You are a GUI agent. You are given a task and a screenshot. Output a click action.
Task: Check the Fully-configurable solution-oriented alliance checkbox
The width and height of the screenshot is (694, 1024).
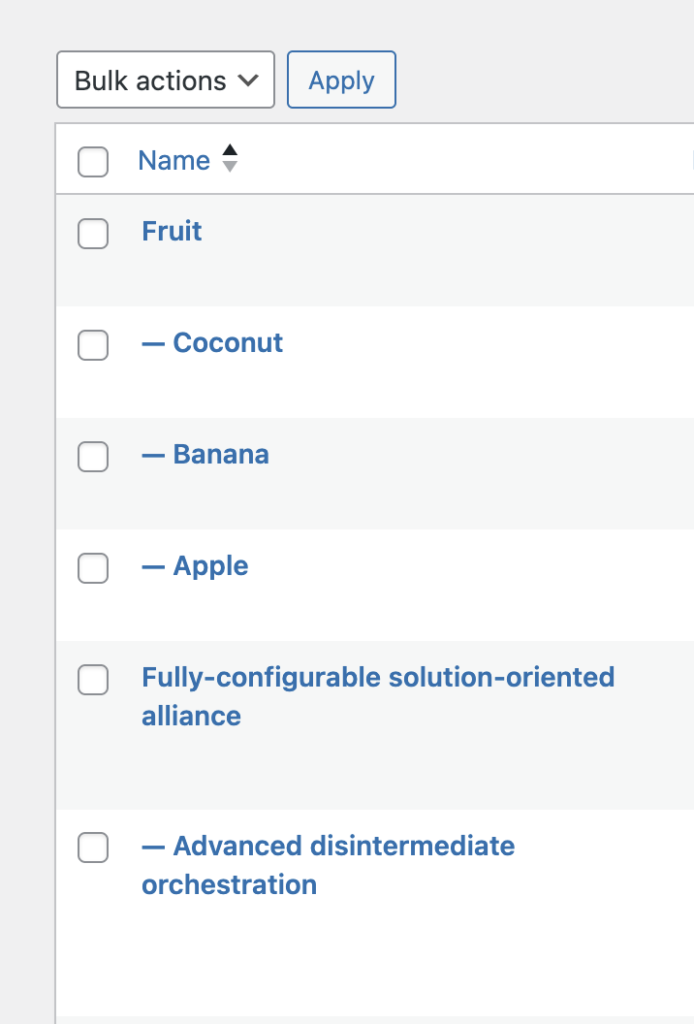pyautogui.click(x=93, y=681)
